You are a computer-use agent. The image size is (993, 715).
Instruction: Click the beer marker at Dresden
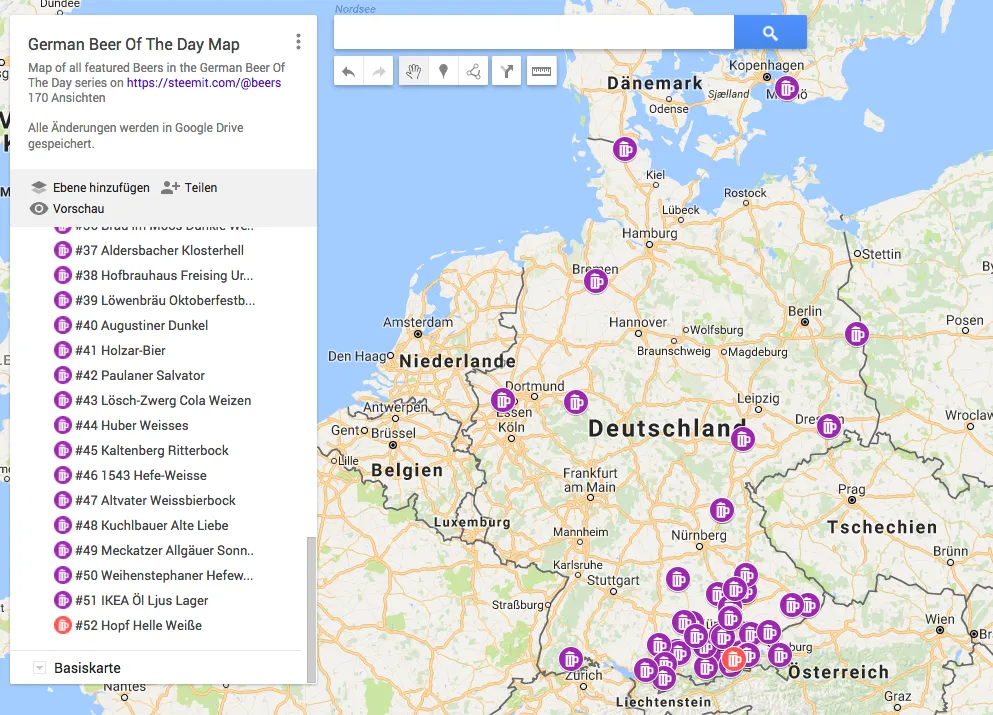point(829,426)
